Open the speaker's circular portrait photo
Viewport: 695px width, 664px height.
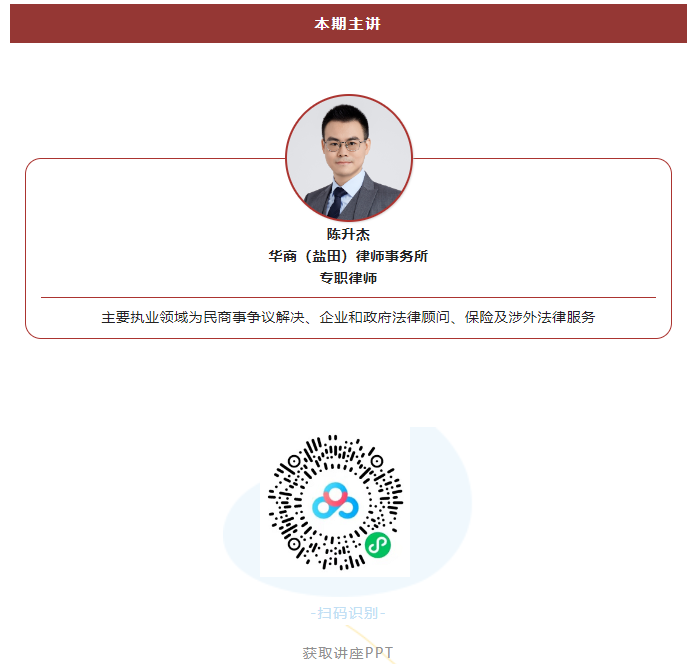tap(349, 158)
